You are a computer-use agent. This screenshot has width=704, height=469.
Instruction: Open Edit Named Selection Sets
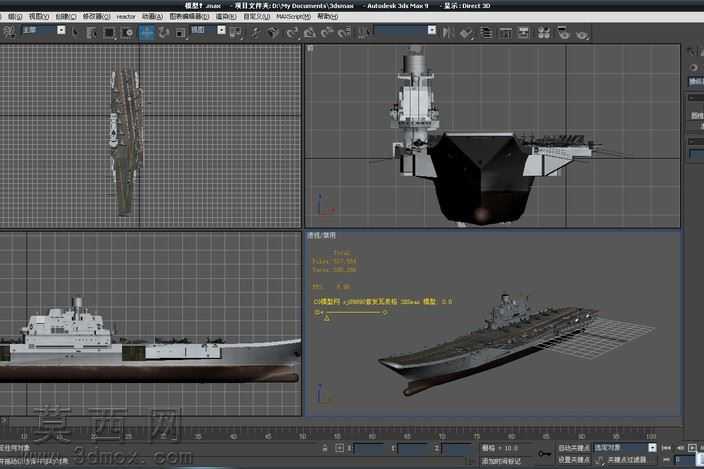(365, 32)
